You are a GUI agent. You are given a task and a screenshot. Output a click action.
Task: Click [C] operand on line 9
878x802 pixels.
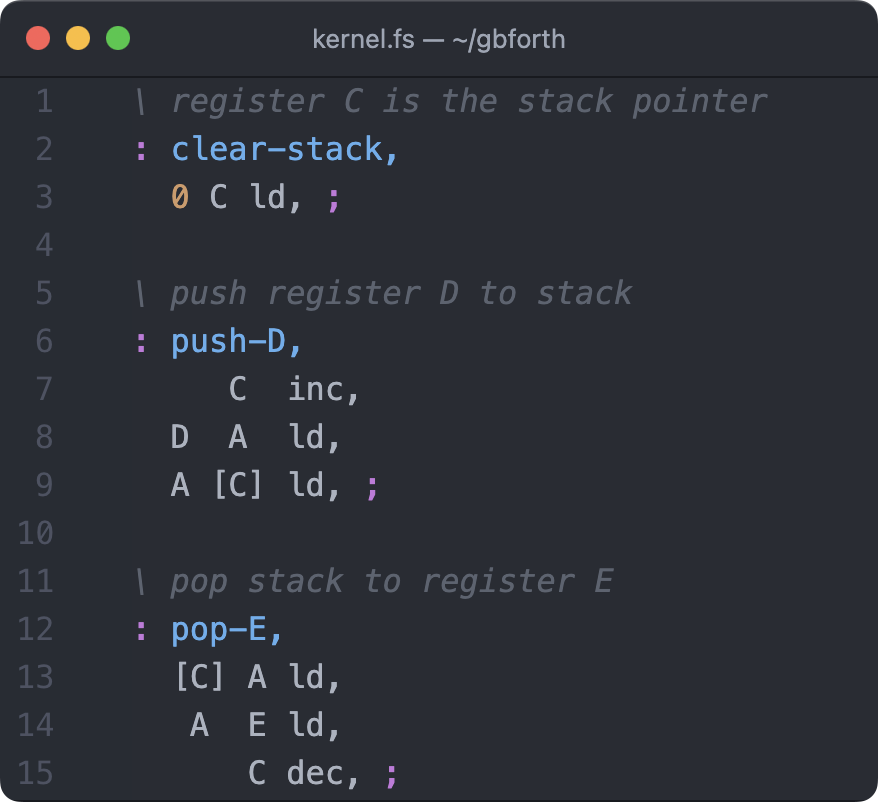[x=238, y=485]
